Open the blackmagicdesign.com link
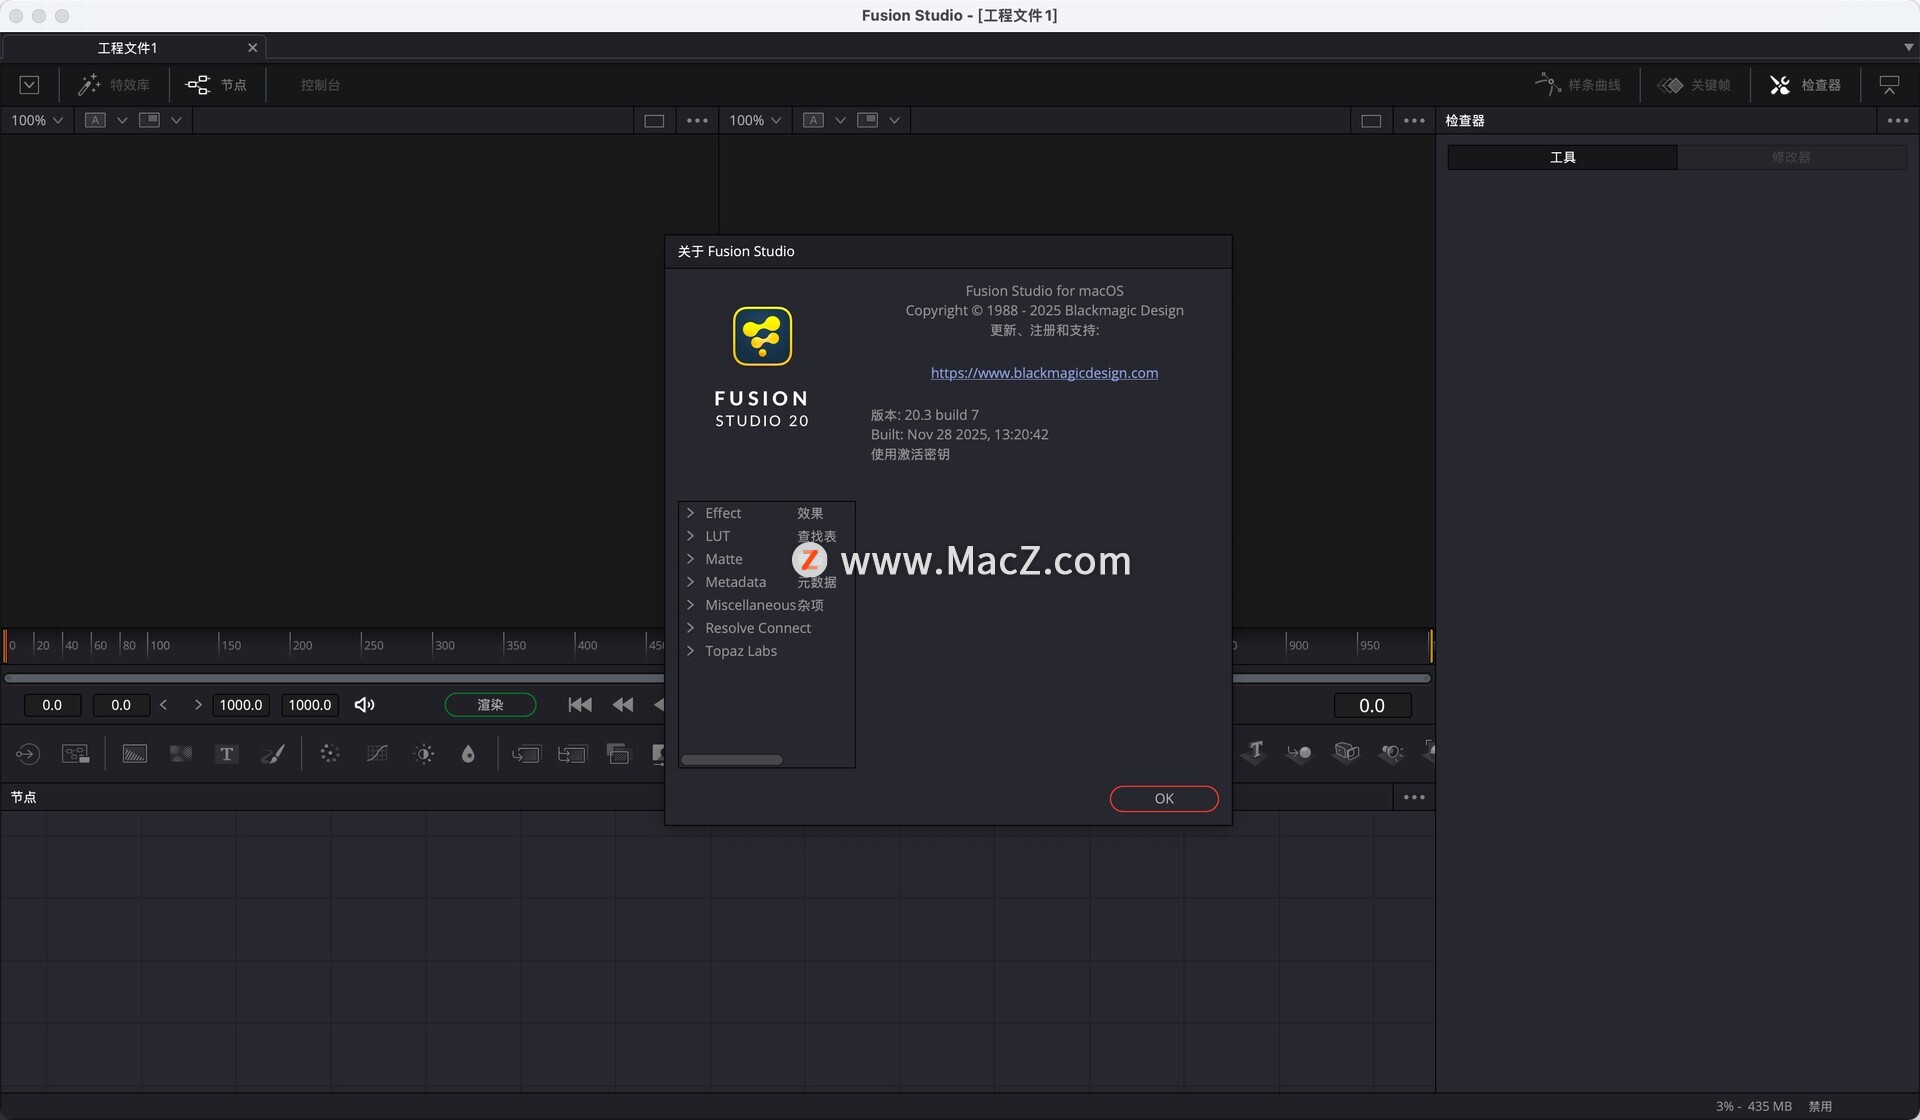 pyautogui.click(x=1044, y=373)
